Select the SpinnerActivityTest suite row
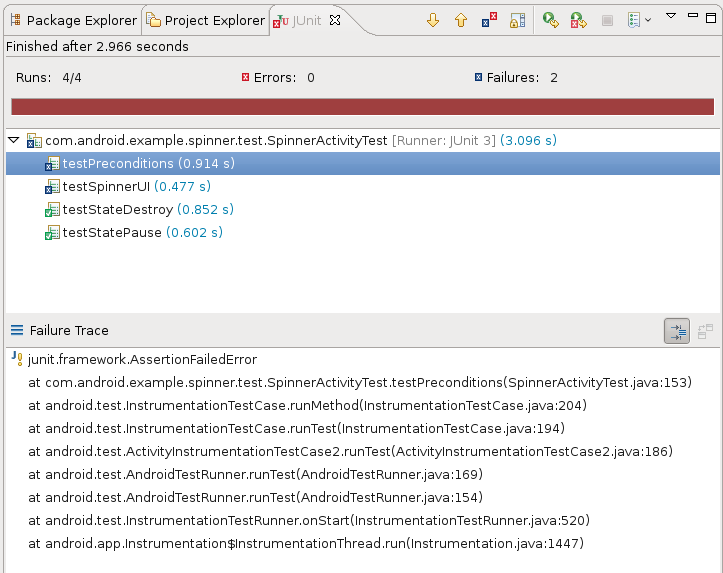The image size is (723, 573). pos(362,140)
